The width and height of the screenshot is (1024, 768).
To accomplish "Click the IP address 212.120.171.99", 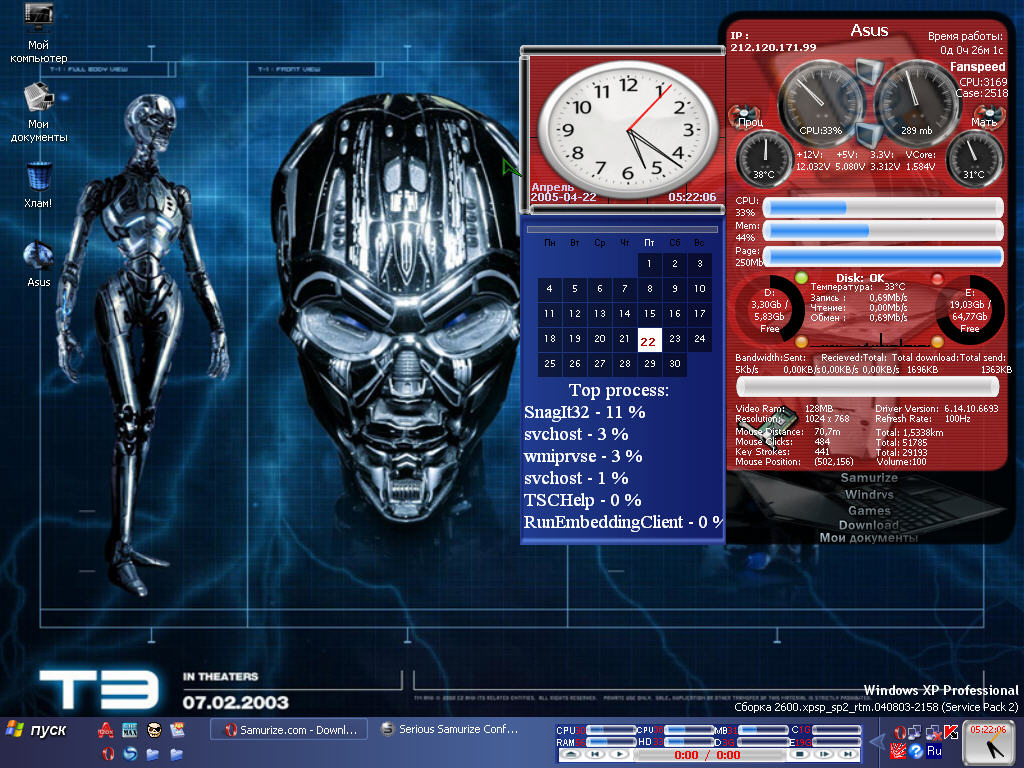I will [773, 48].
